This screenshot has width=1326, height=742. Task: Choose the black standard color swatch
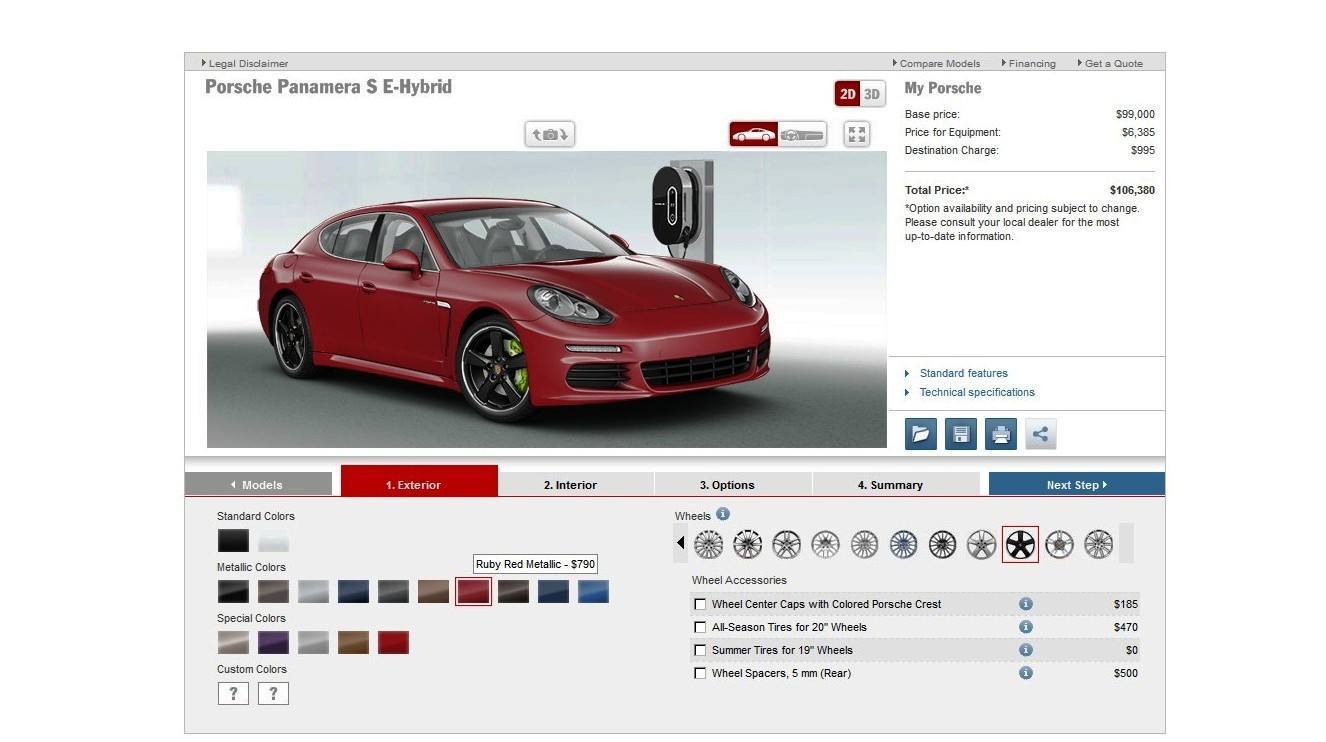[233, 541]
